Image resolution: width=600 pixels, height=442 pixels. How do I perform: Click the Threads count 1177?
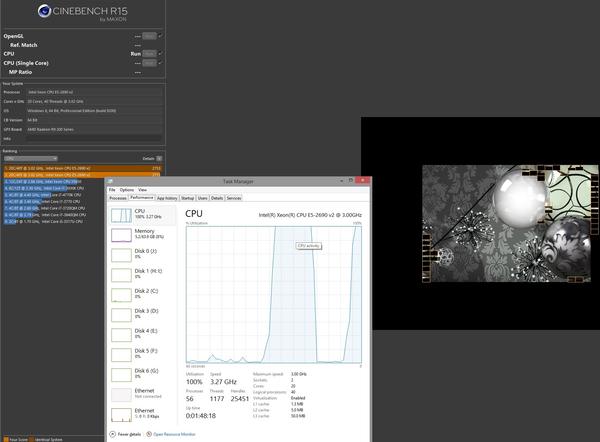(x=217, y=399)
